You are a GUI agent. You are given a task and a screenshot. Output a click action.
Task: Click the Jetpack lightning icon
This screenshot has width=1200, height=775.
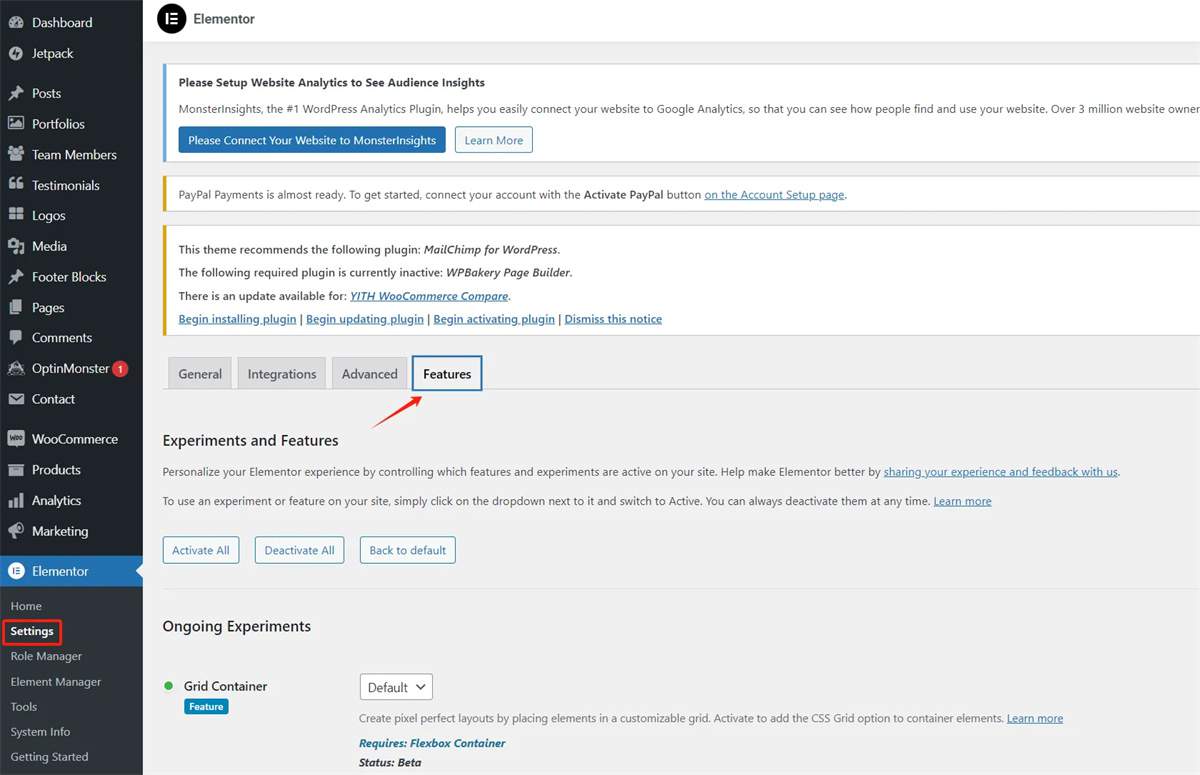click(x=16, y=54)
